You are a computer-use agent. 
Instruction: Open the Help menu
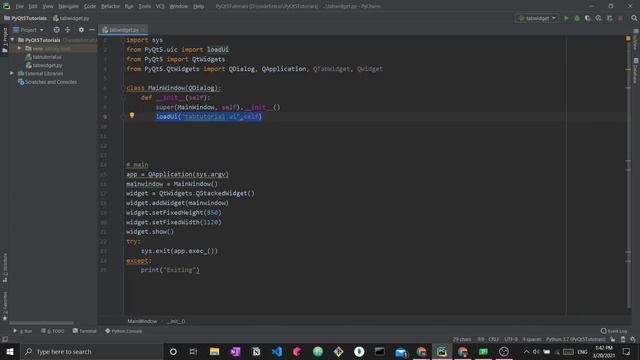(198, 7)
